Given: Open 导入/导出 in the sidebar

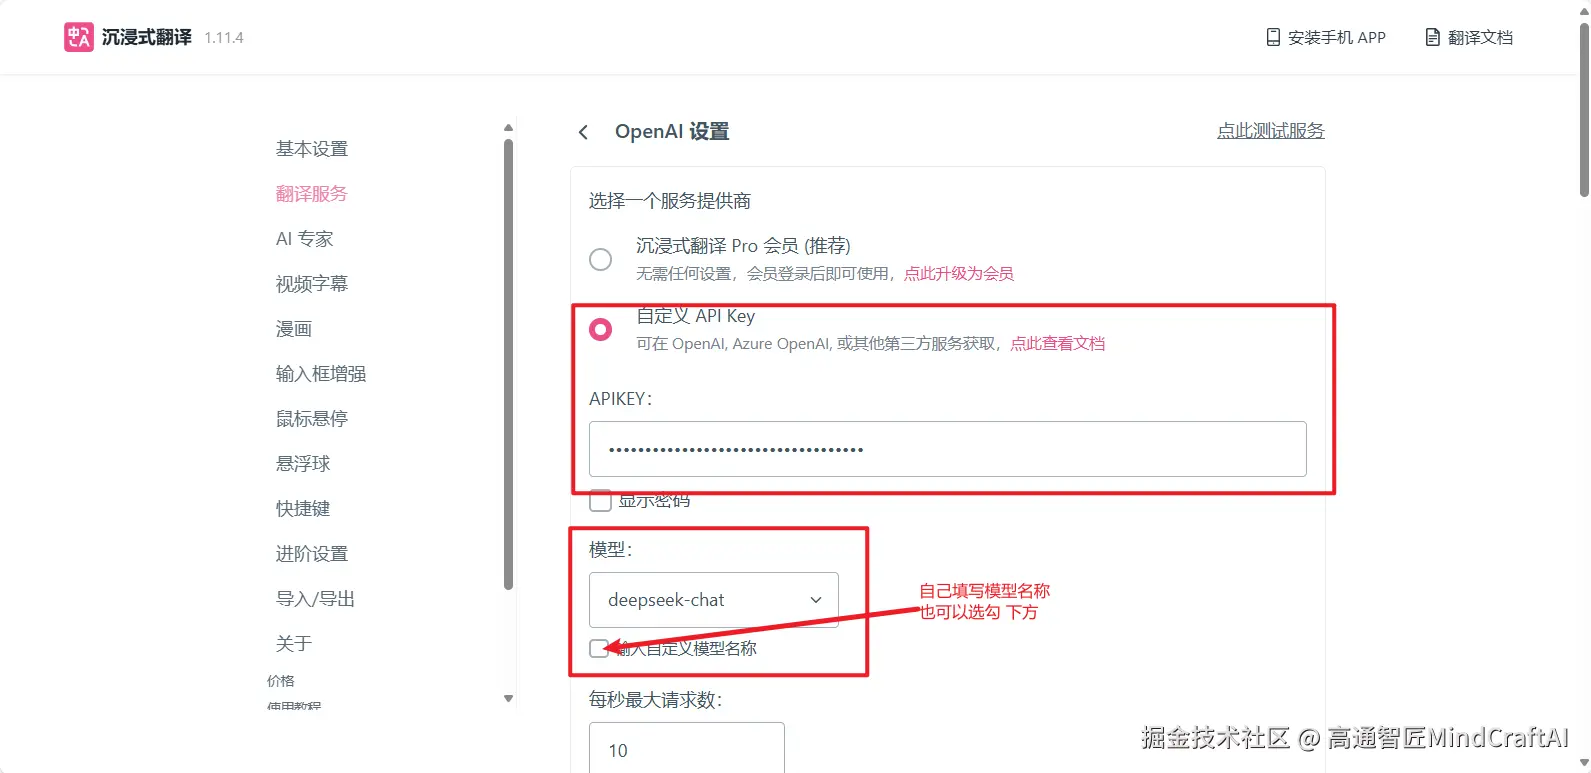Looking at the screenshot, I should 316,599.
